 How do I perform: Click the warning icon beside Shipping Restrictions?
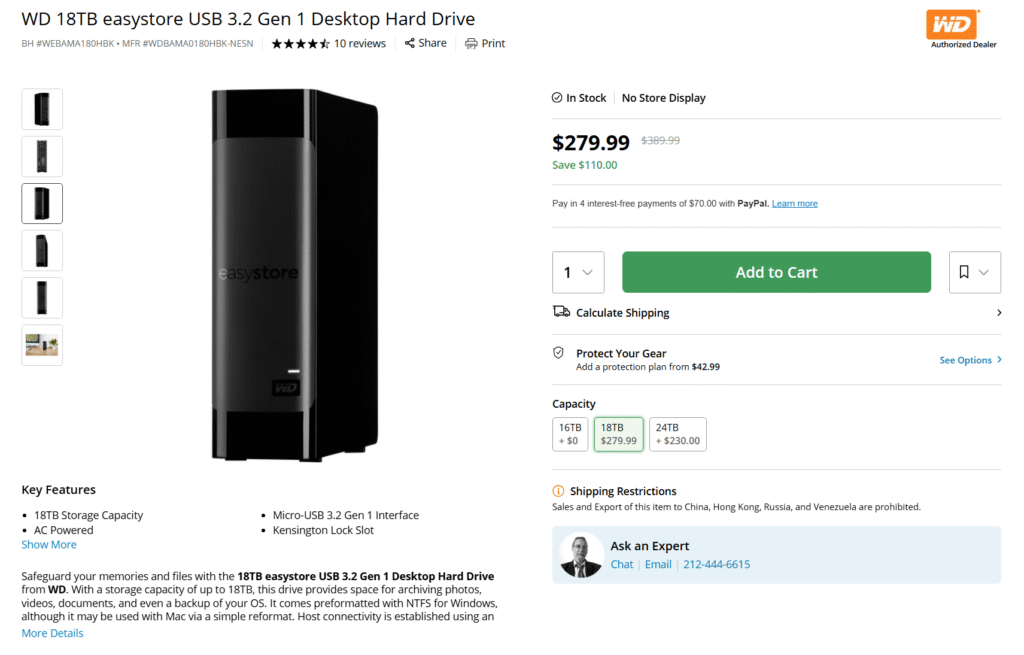(x=559, y=491)
